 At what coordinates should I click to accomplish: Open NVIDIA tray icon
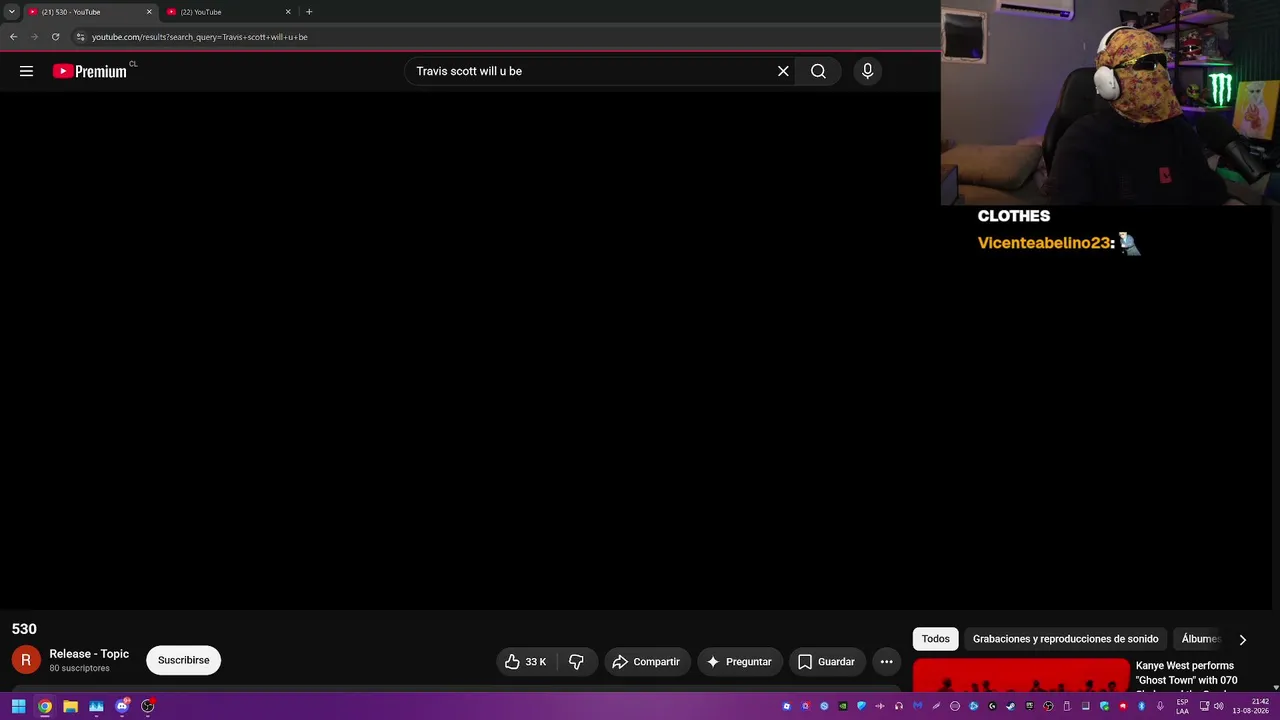[x=843, y=706]
